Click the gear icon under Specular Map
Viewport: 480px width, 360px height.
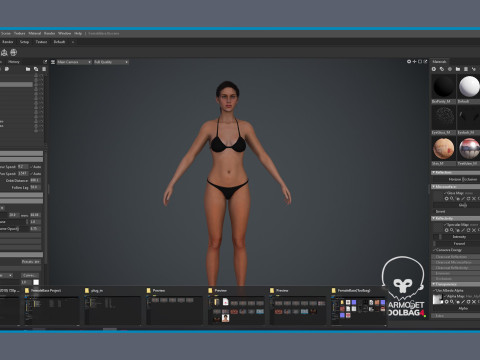point(447,230)
